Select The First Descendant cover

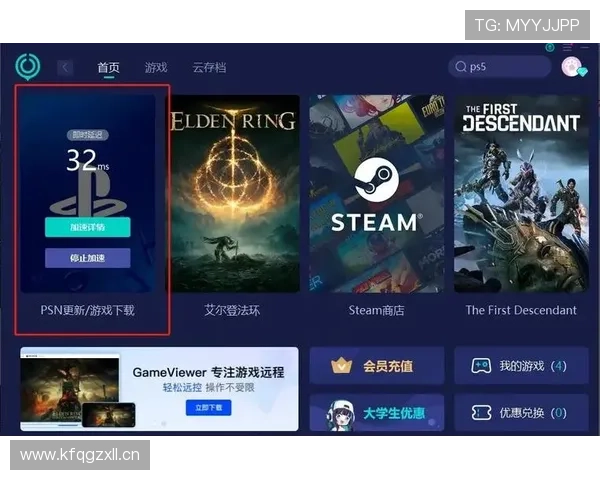click(521, 194)
